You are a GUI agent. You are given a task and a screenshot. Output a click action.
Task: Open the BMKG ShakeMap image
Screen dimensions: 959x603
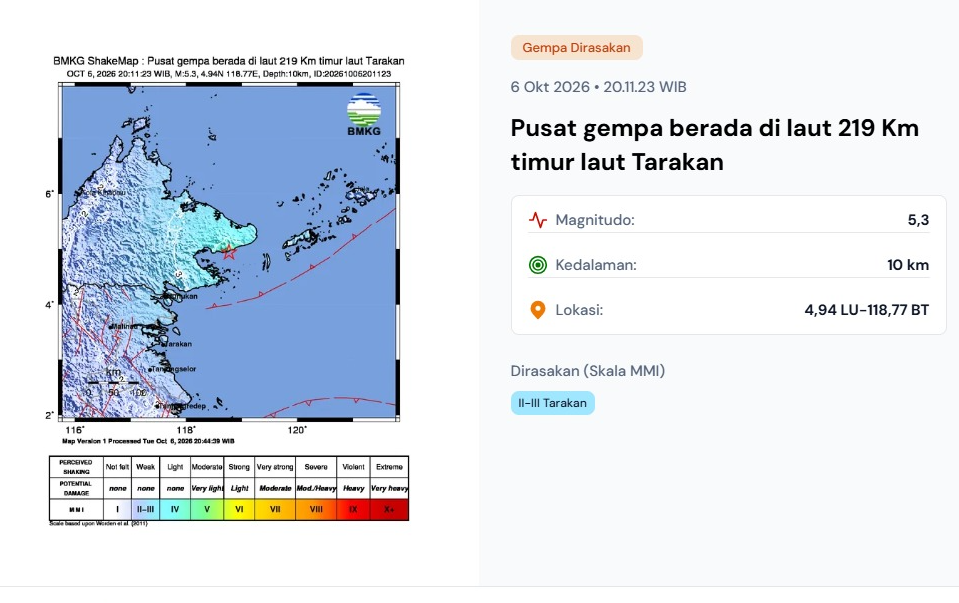[x=228, y=291]
